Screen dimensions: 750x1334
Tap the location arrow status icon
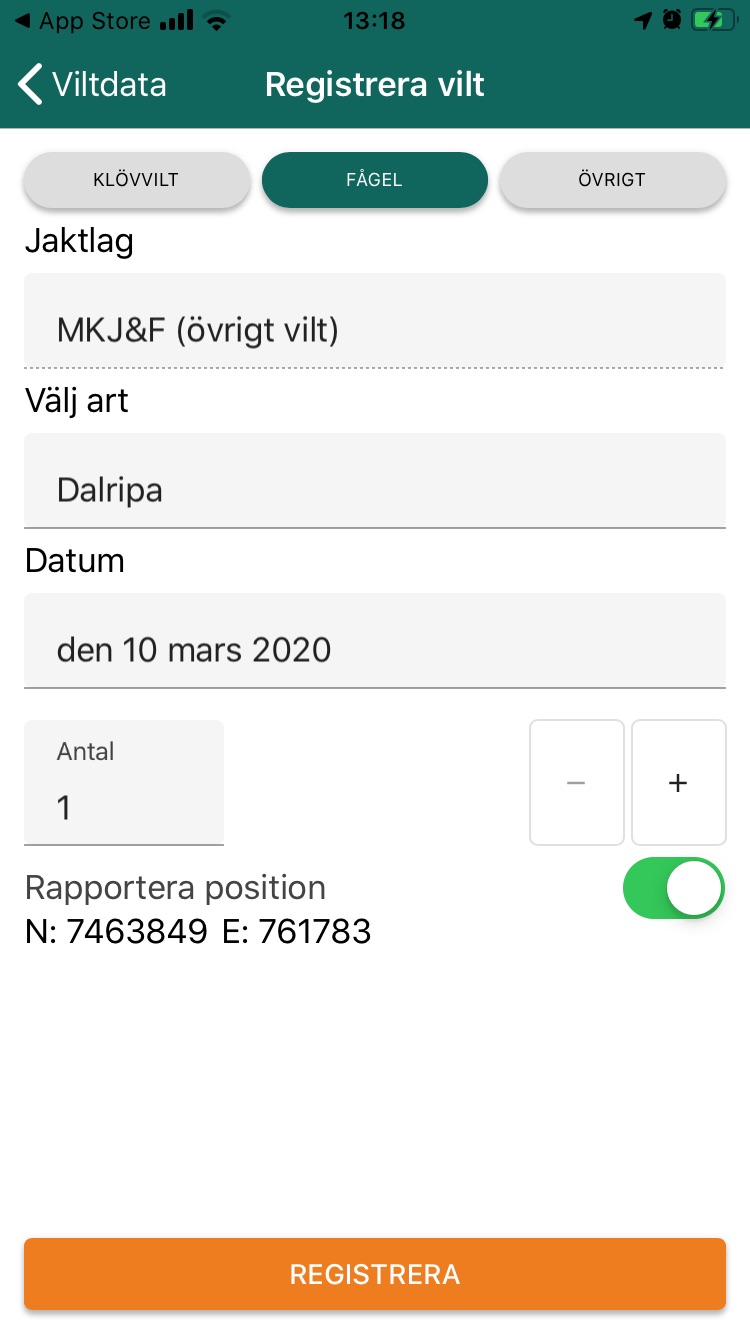point(643,20)
